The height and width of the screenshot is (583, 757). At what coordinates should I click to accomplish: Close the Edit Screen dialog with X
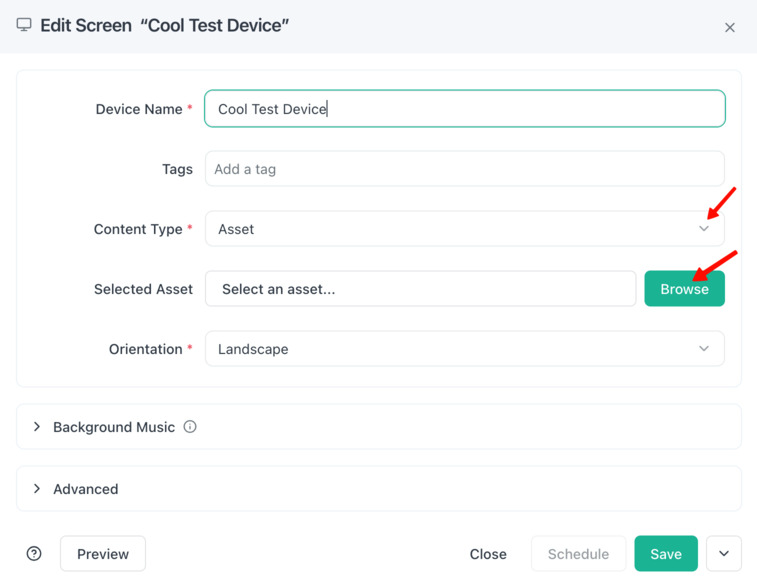click(729, 28)
